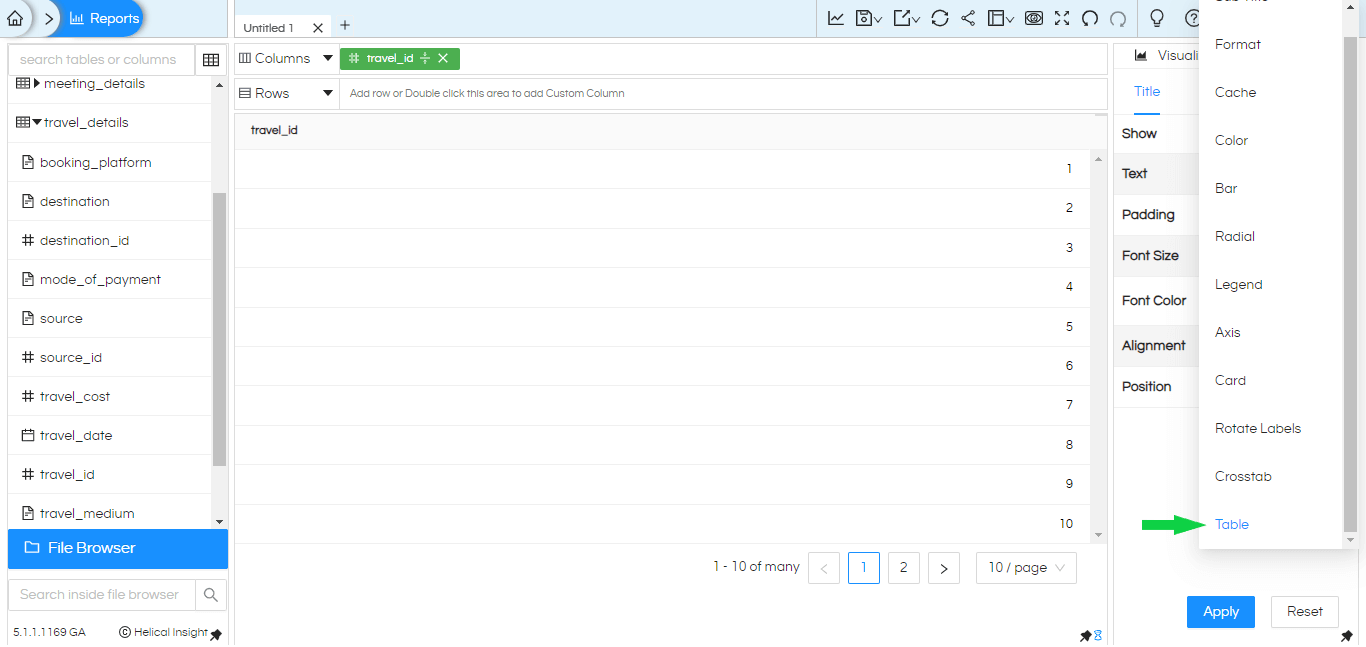Select the booking_platform column
This screenshot has width=1366, height=647.
click(96, 162)
